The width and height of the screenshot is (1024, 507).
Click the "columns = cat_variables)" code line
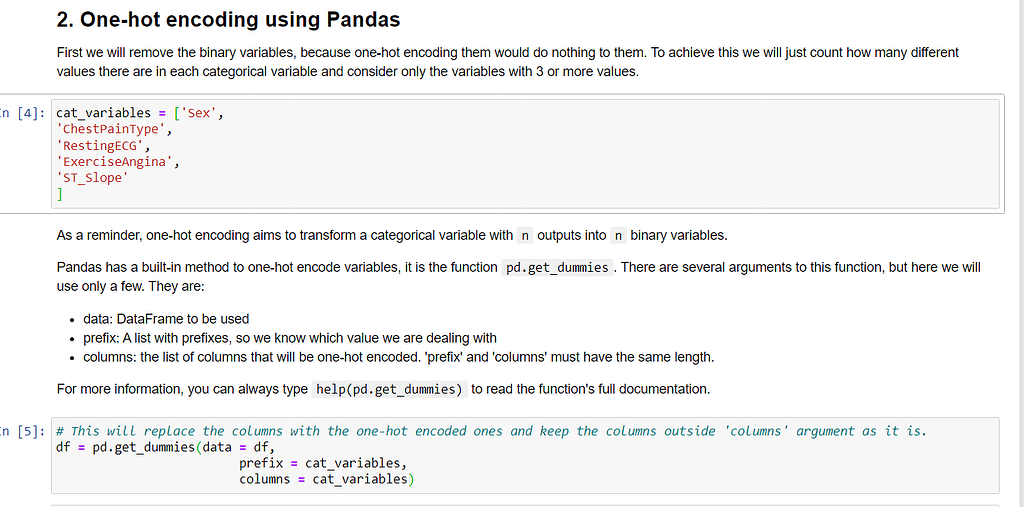pyautogui.click(x=326, y=479)
